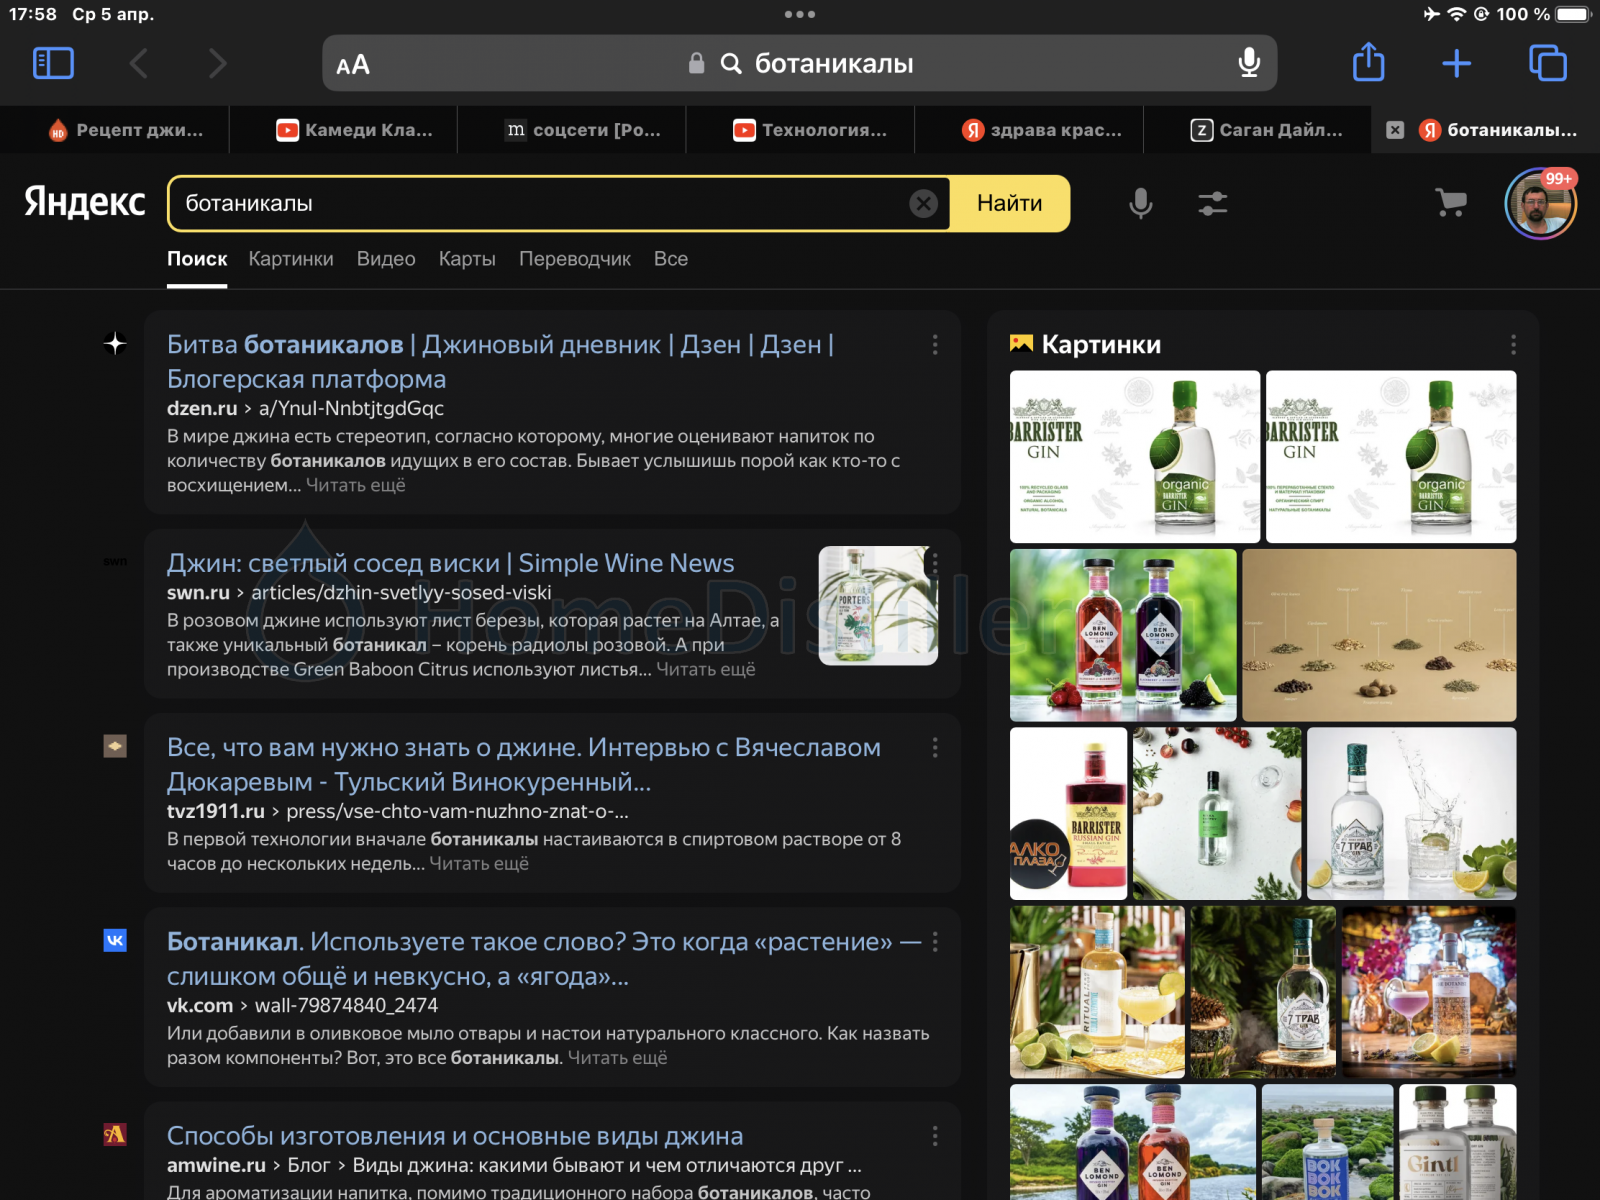Close the ботаникалы tab
Image resolution: width=1600 pixels, height=1200 pixels.
tap(1395, 130)
